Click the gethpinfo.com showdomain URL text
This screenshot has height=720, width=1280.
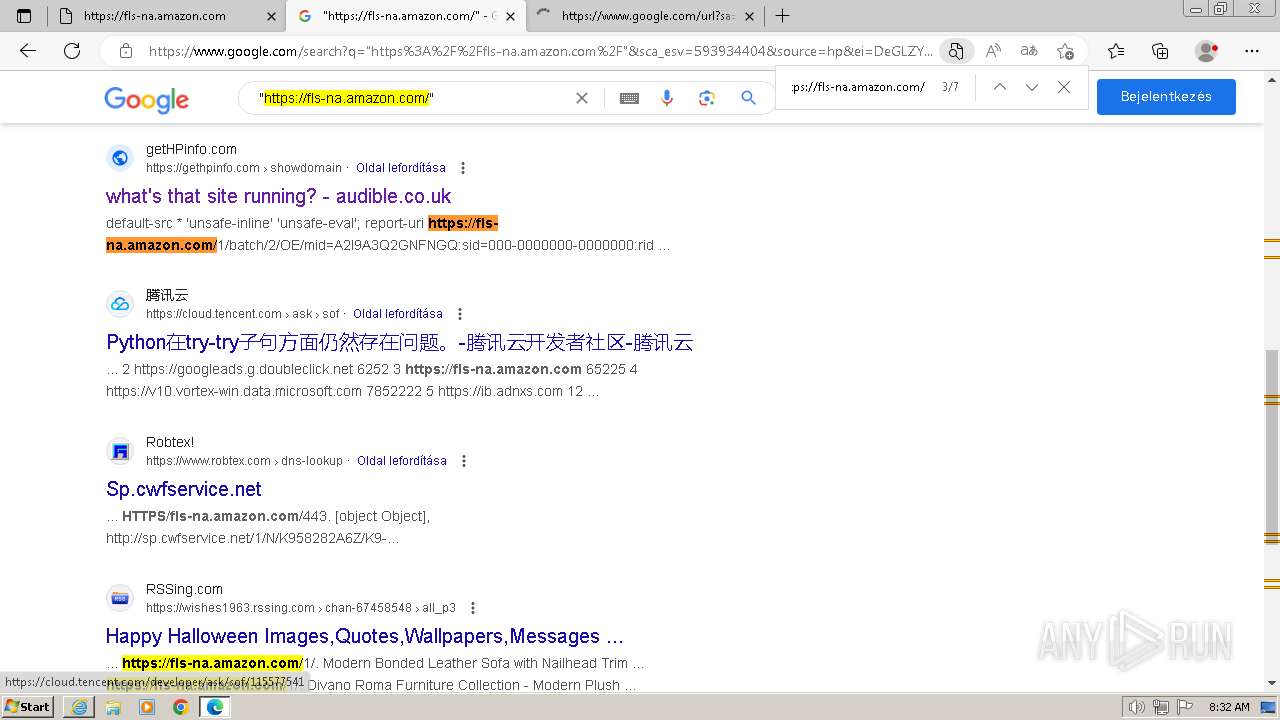[244, 168]
